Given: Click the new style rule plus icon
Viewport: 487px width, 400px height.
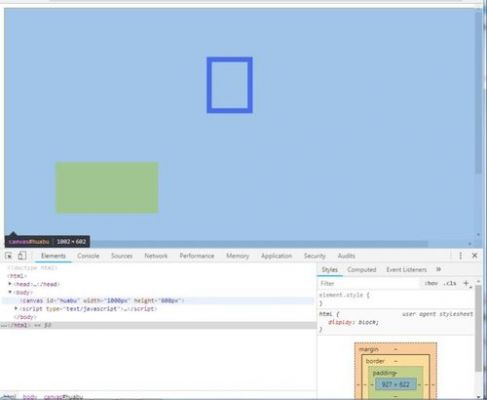Looking at the screenshot, I should 466,283.
